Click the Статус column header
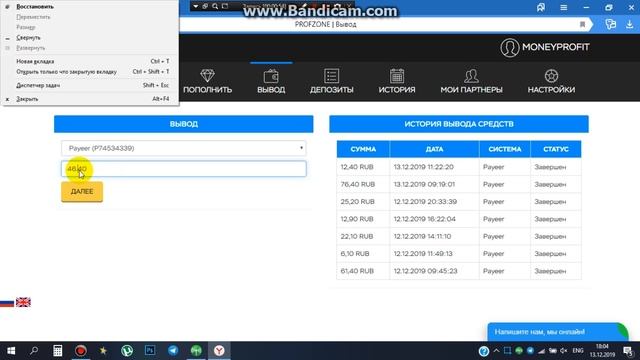The image size is (640, 360). pyautogui.click(x=556, y=149)
